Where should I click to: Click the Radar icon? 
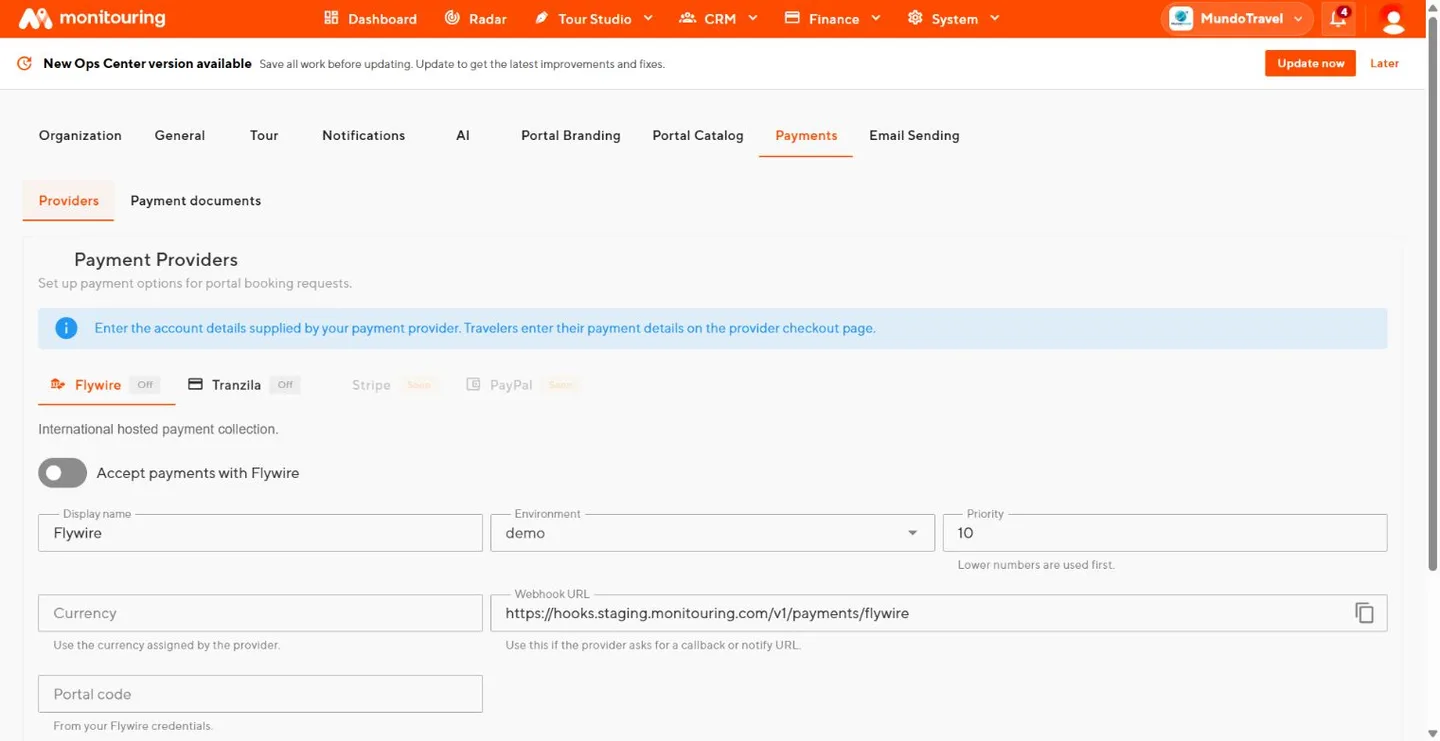pyautogui.click(x=452, y=18)
